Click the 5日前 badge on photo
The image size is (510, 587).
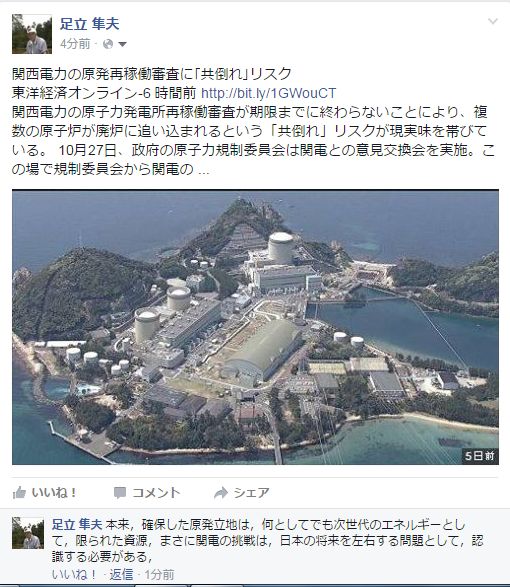click(x=480, y=456)
